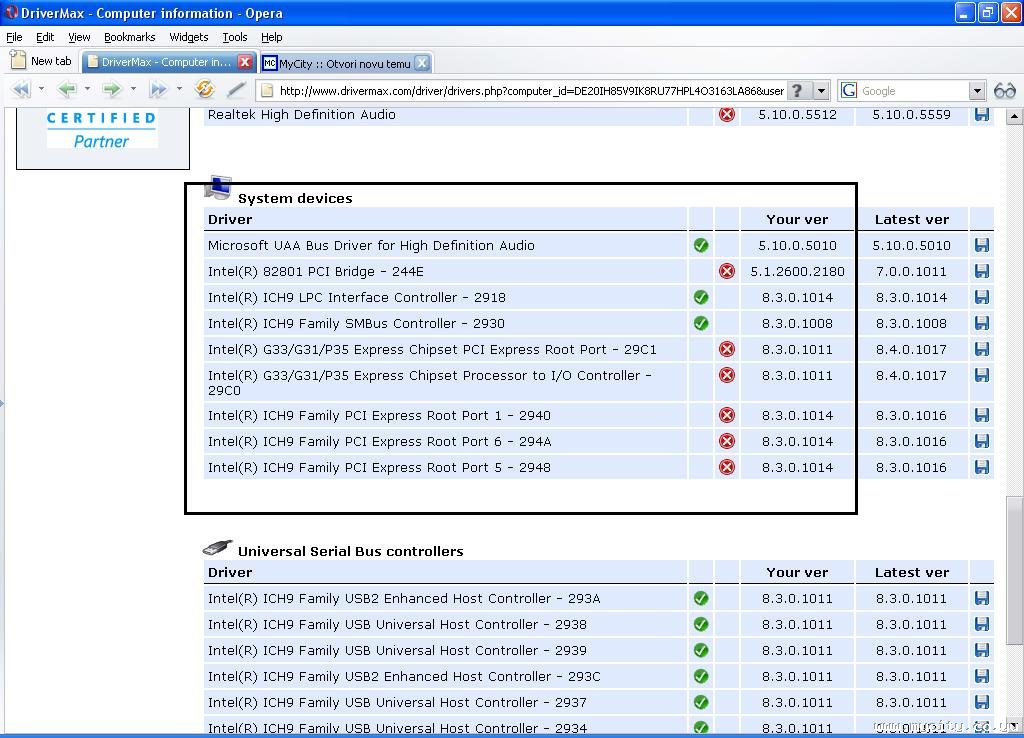Click the Fast forward navigation icon

[x=157, y=90]
